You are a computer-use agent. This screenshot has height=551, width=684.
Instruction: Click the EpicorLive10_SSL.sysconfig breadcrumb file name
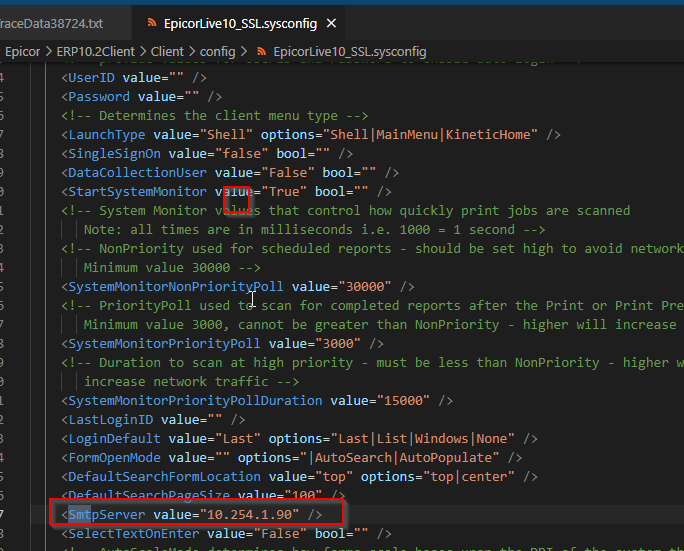point(350,51)
